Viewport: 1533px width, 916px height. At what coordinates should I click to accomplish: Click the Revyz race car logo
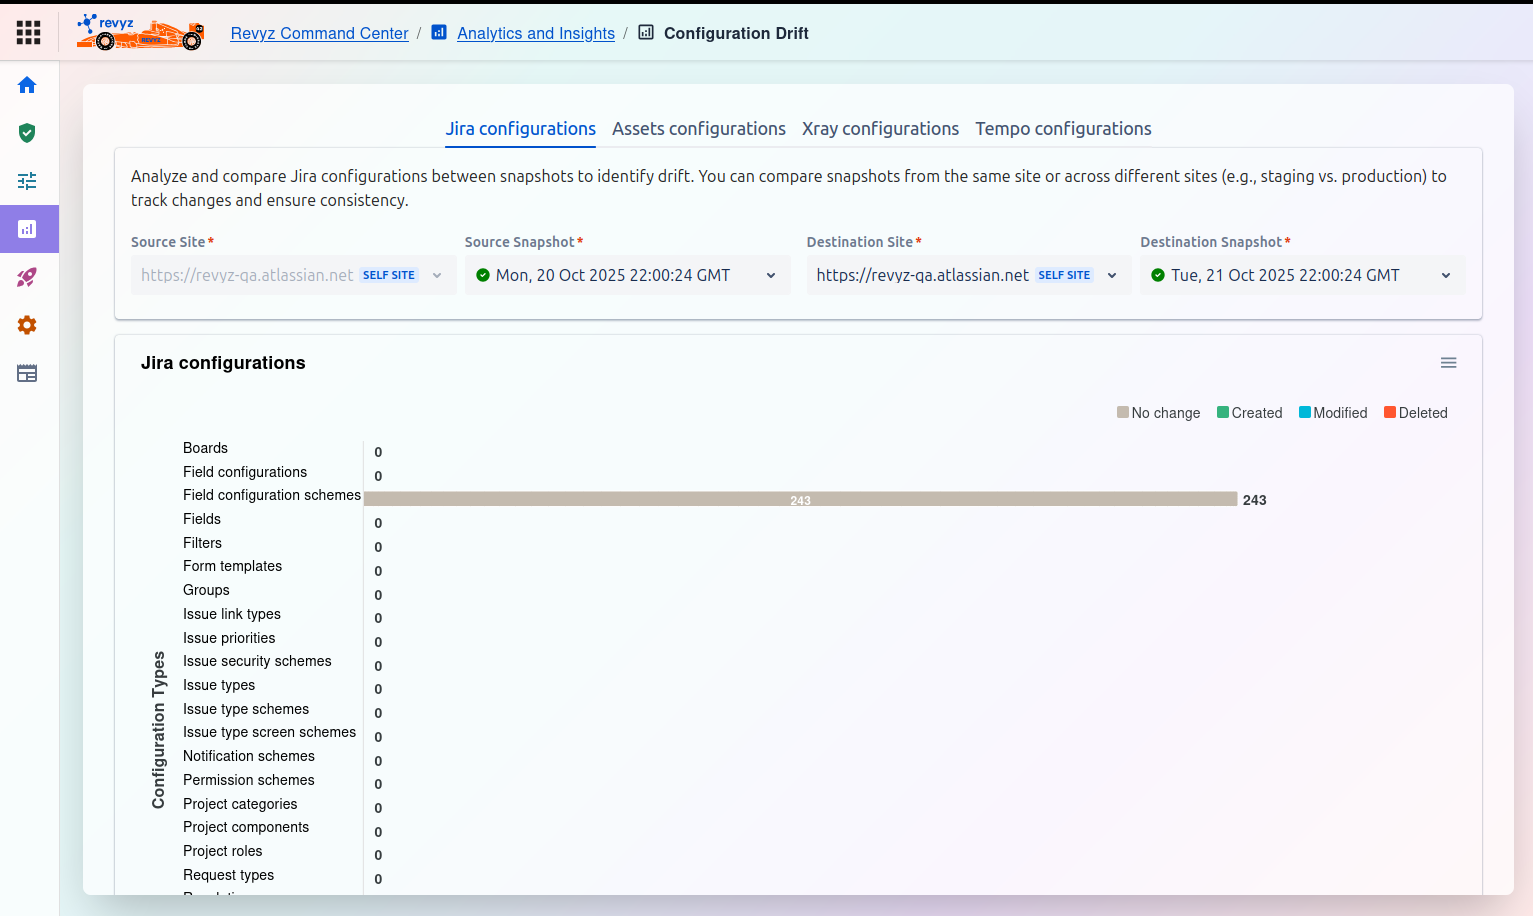[x=140, y=32]
